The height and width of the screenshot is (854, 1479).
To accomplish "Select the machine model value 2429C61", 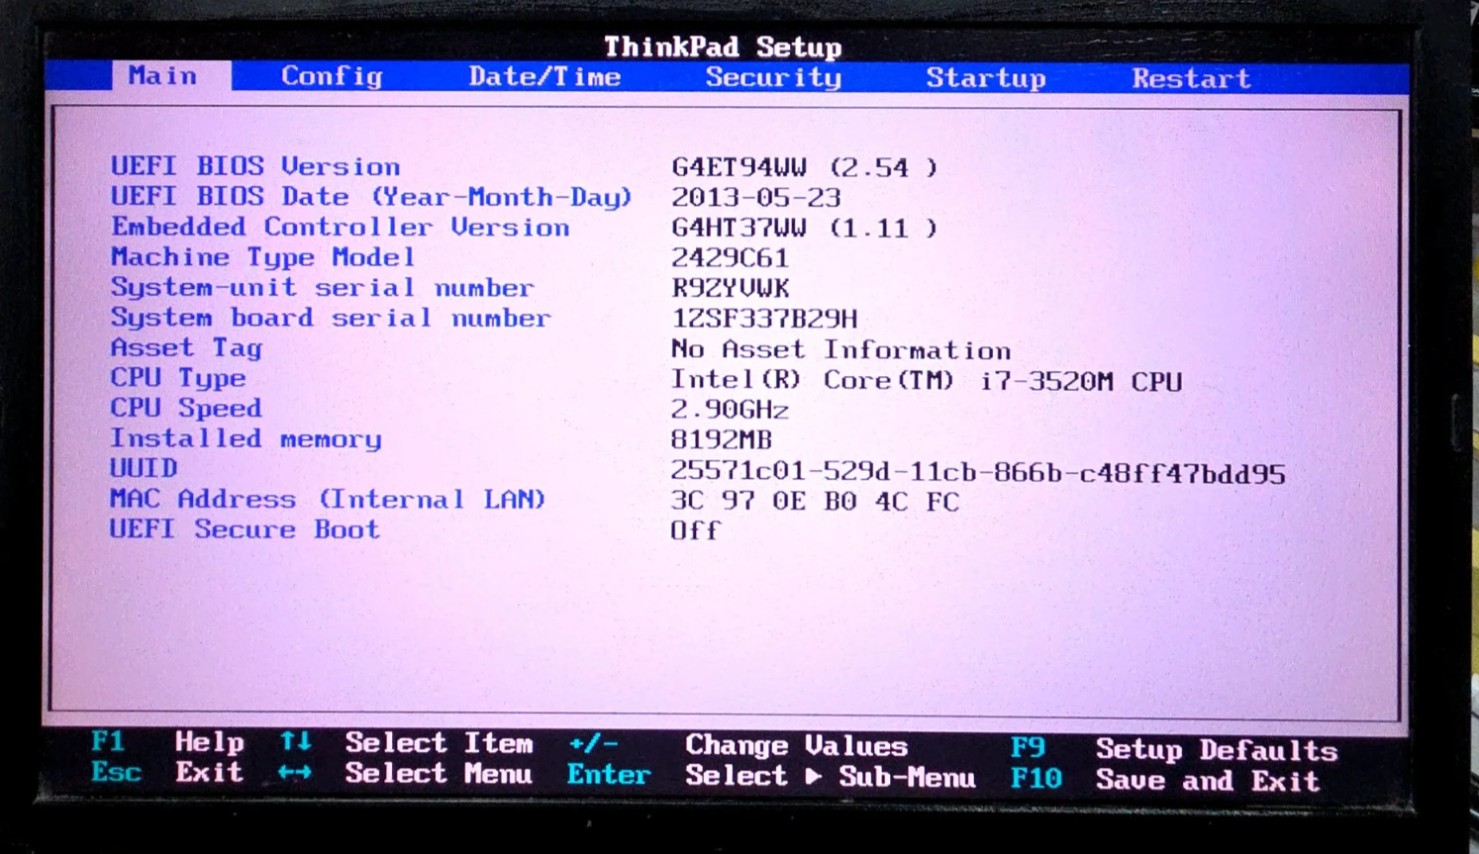I will point(729,258).
